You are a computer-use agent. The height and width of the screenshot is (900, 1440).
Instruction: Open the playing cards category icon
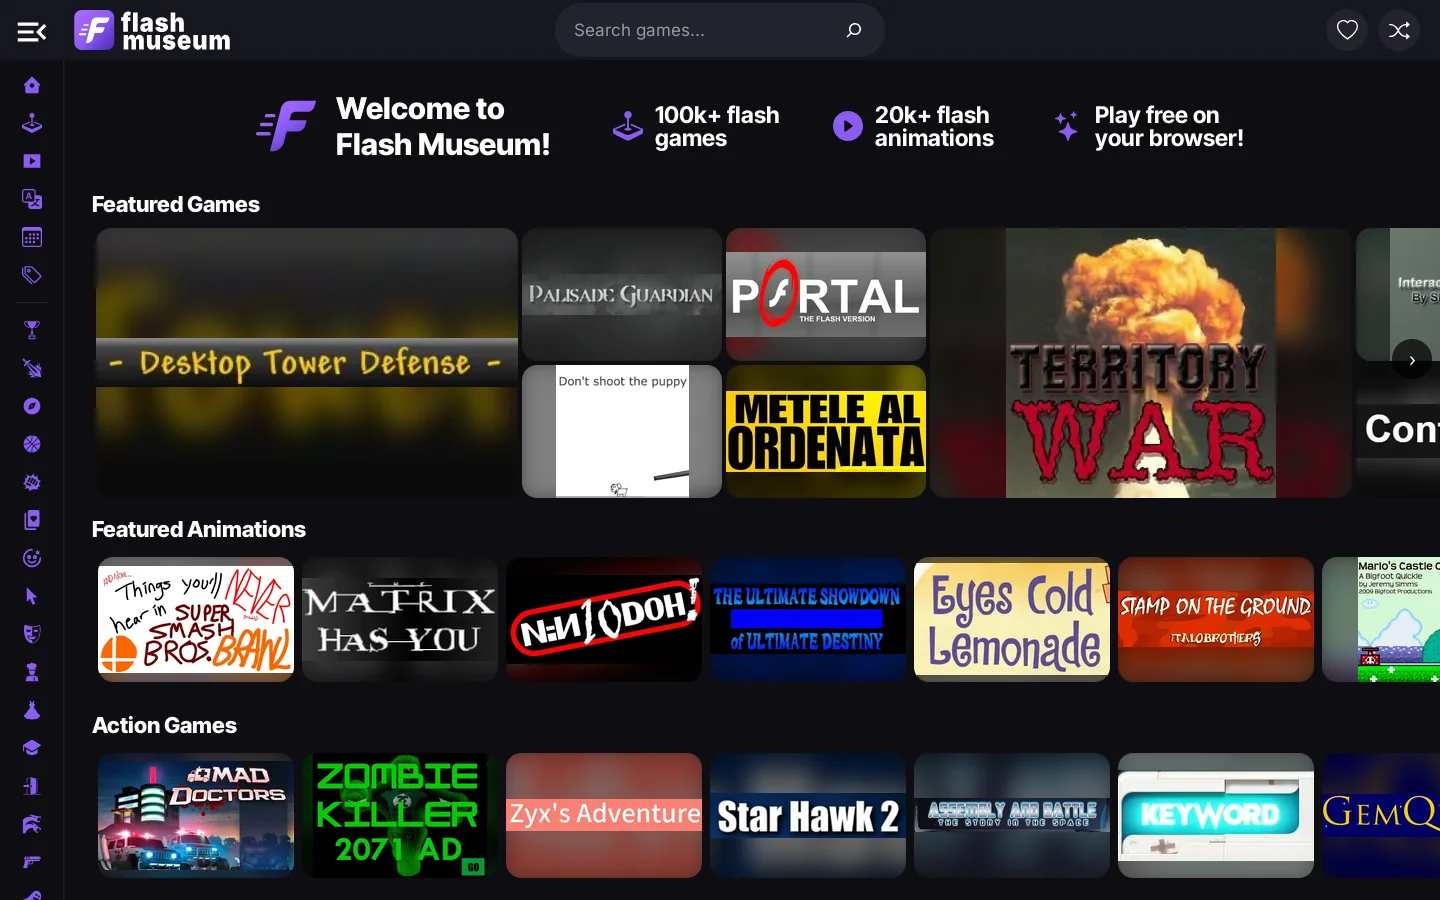(32, 520)
